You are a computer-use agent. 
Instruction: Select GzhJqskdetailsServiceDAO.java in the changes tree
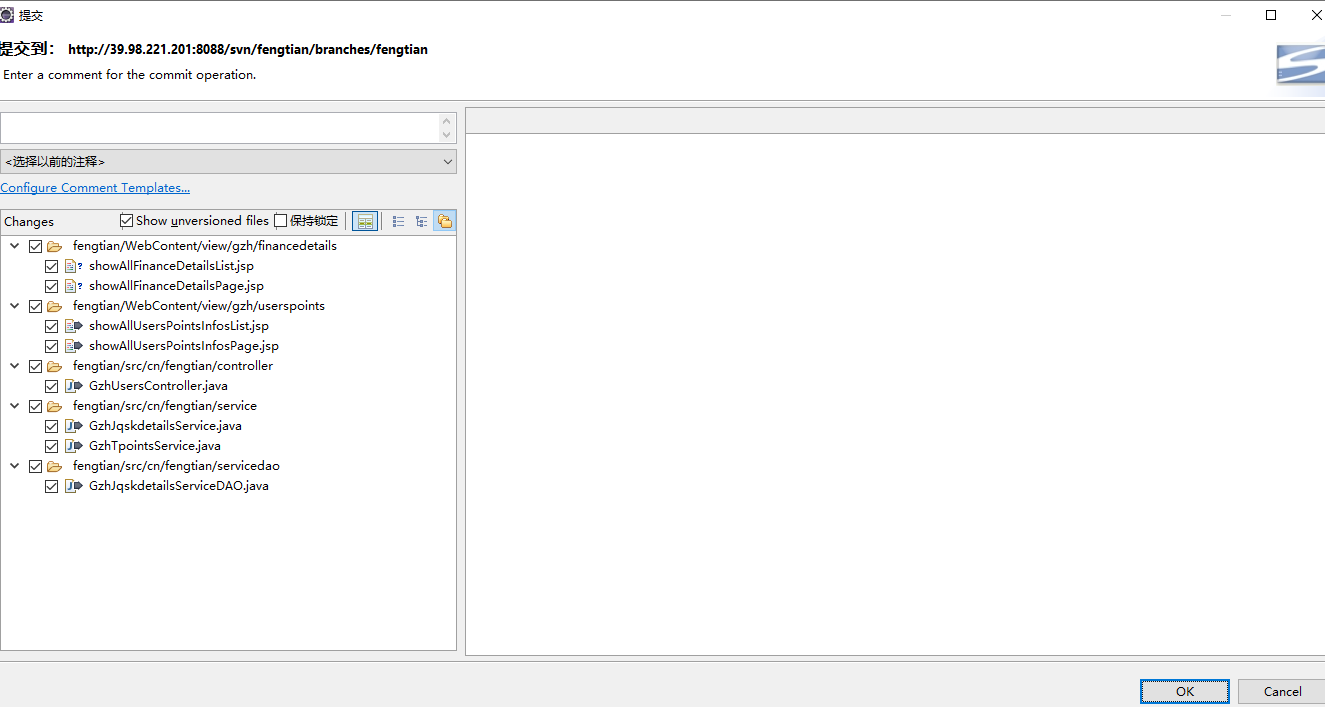pos(178,486)
